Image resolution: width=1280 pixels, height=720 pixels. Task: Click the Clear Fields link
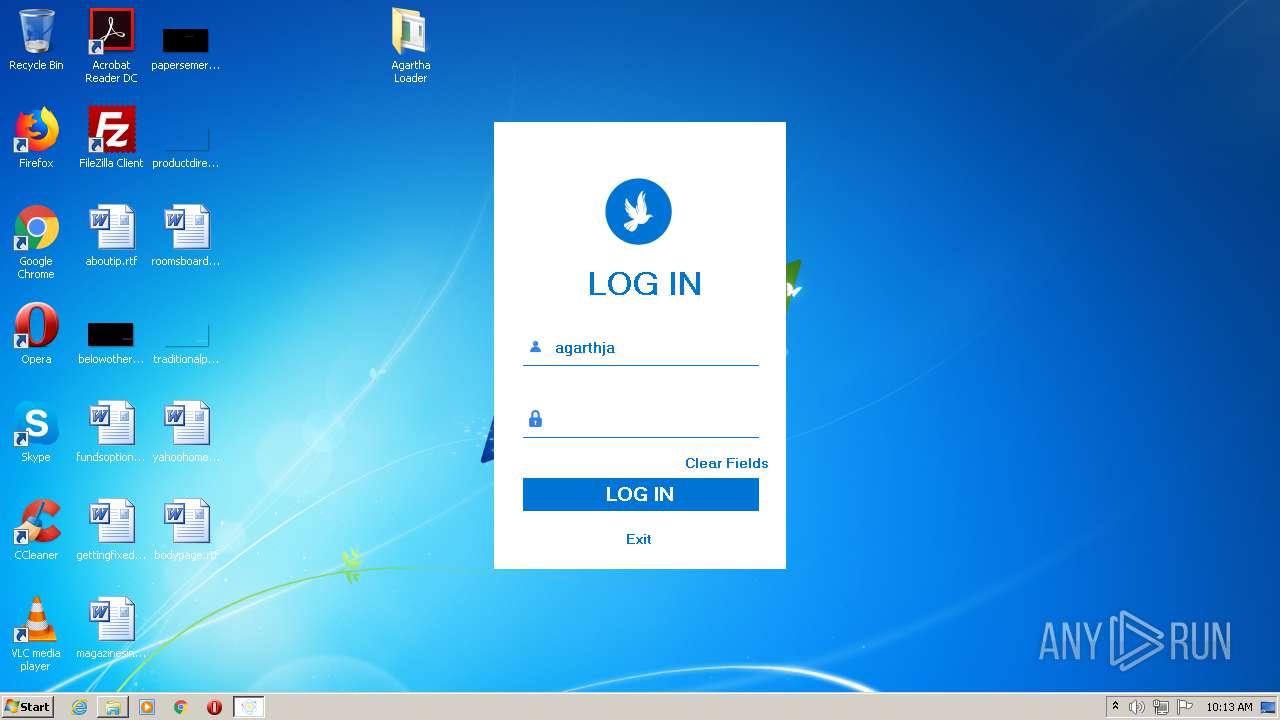726,463
